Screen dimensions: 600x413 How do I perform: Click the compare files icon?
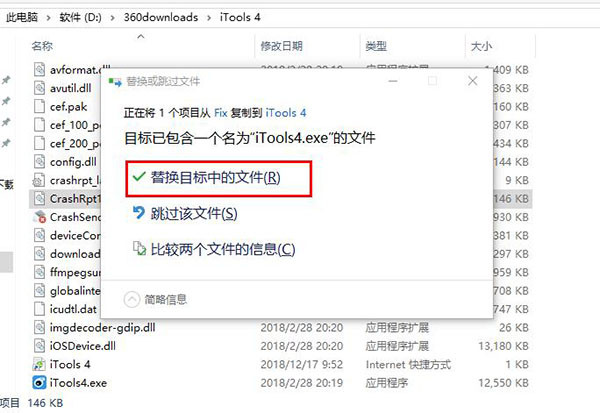coord(139,248)
